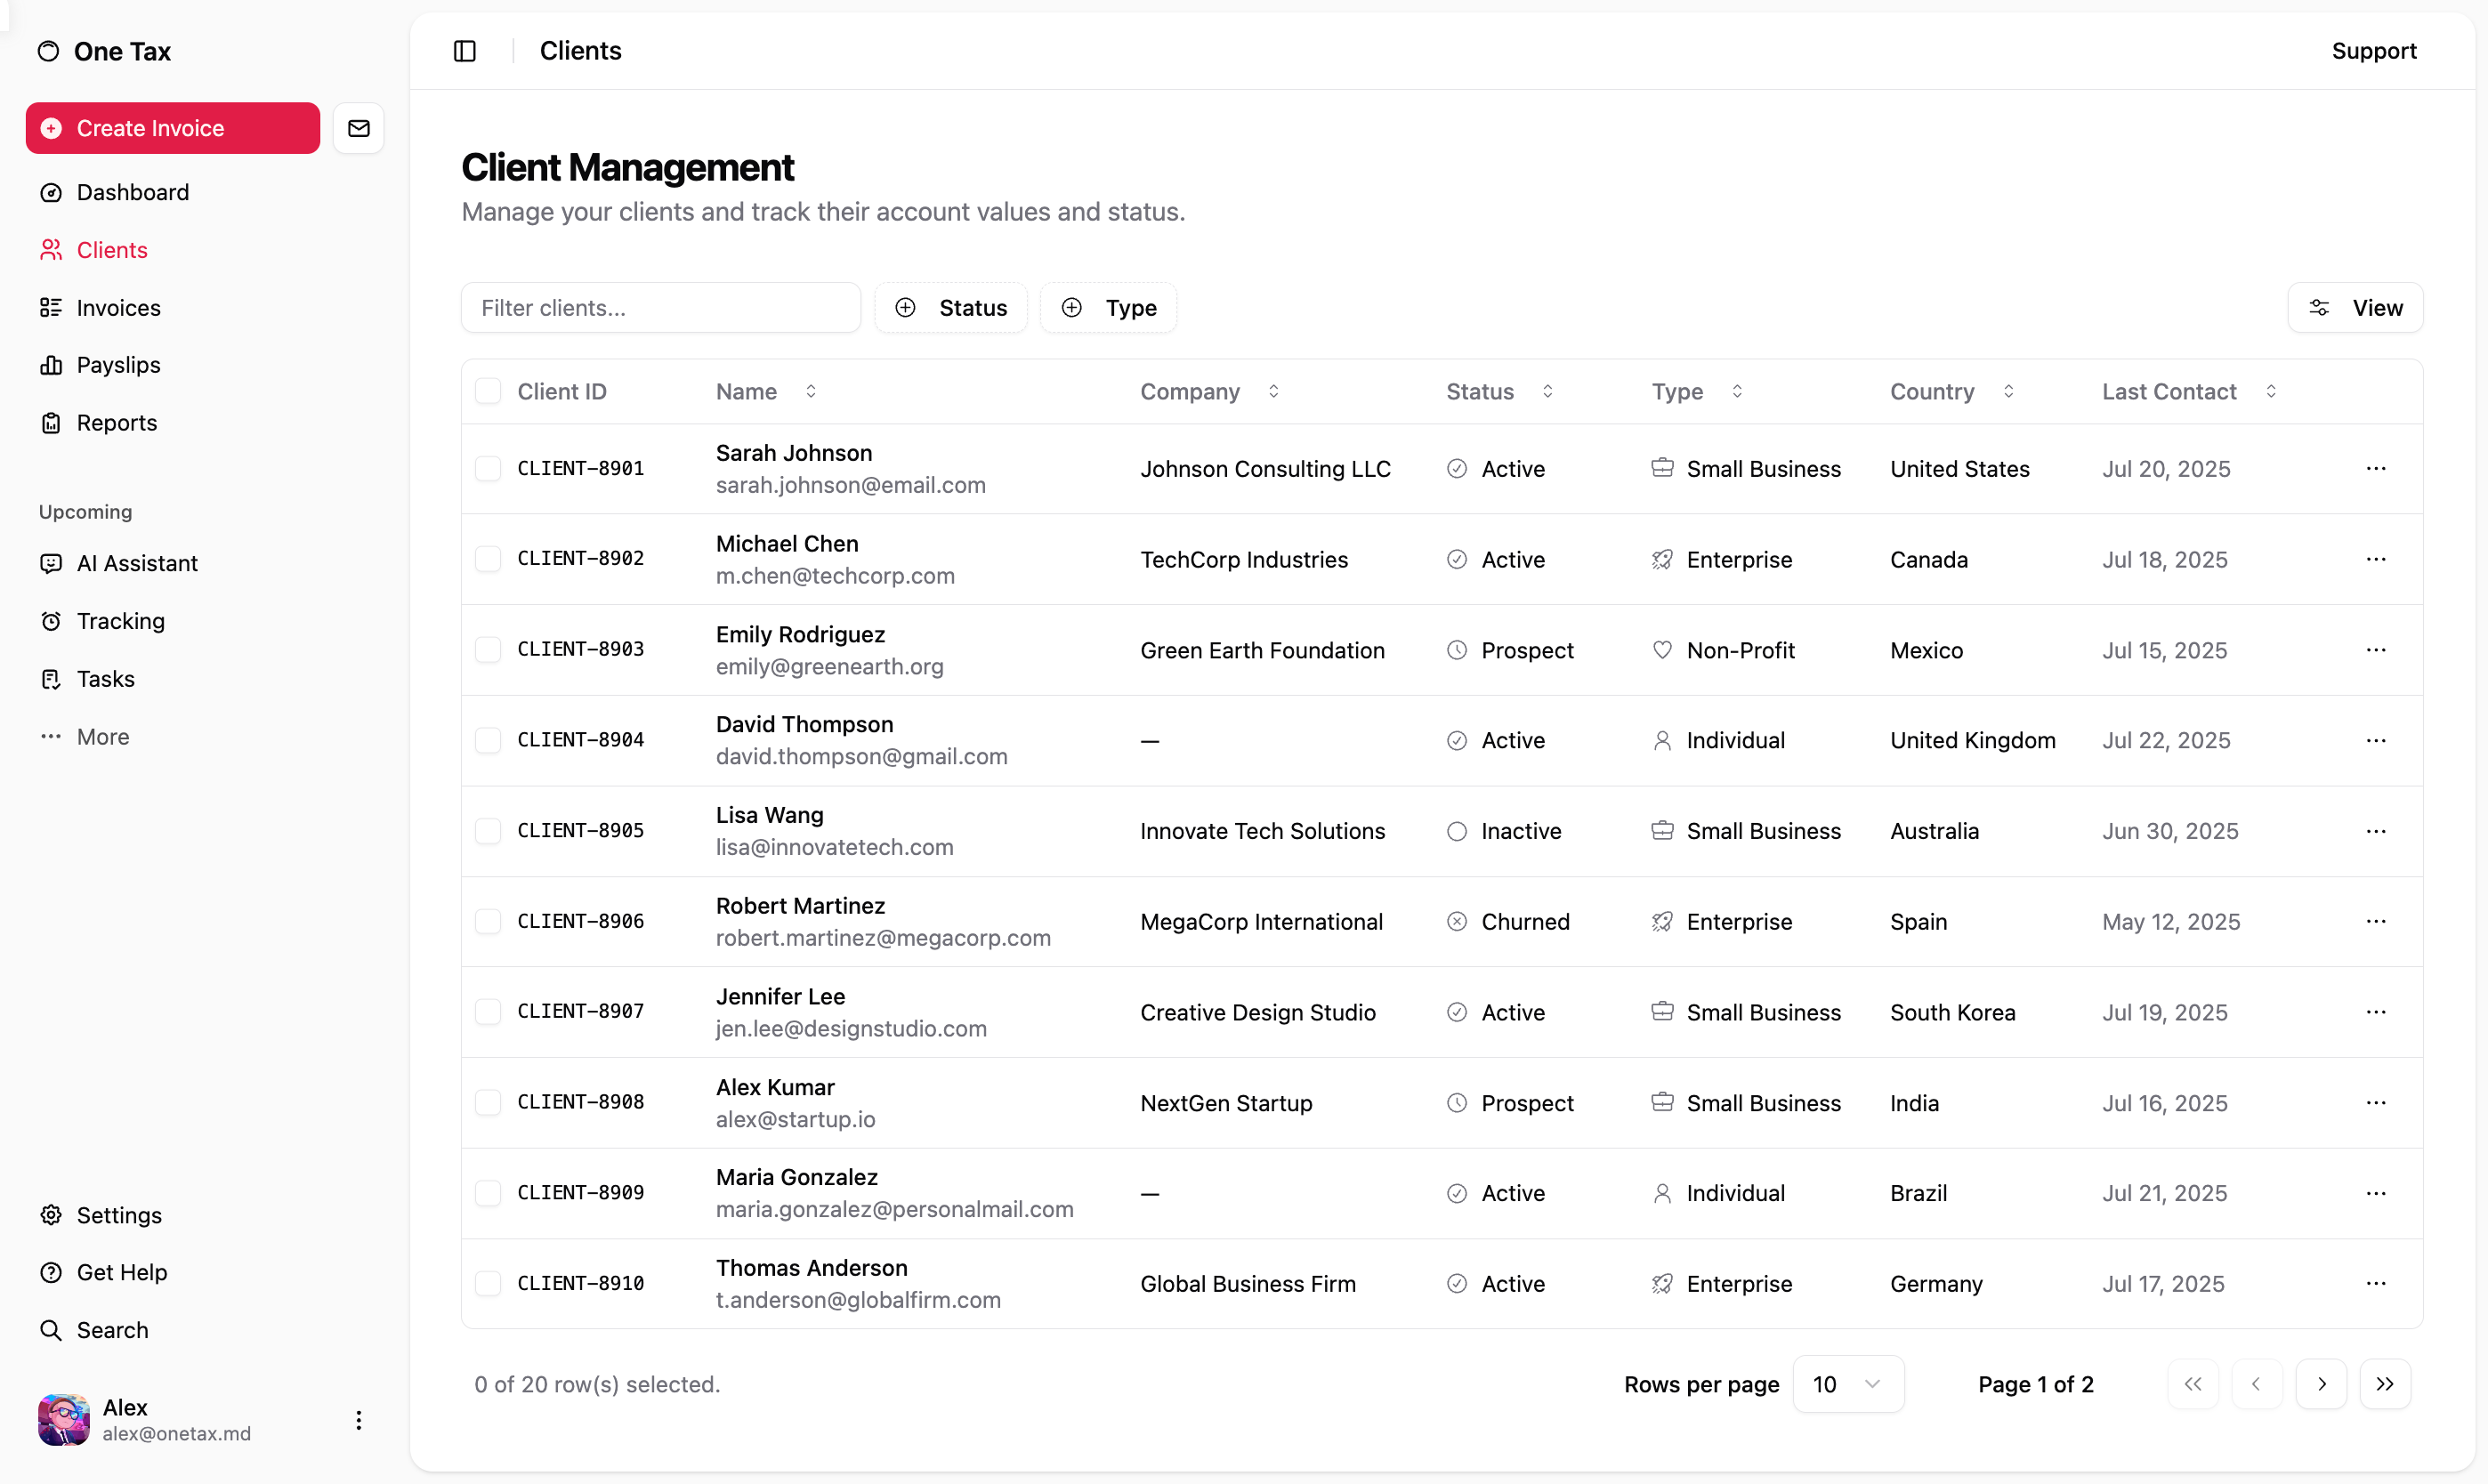This screenshot has width=2488, height=1484.
Task: Toggle the sidebar panel icon
Action: pos(465,51)
